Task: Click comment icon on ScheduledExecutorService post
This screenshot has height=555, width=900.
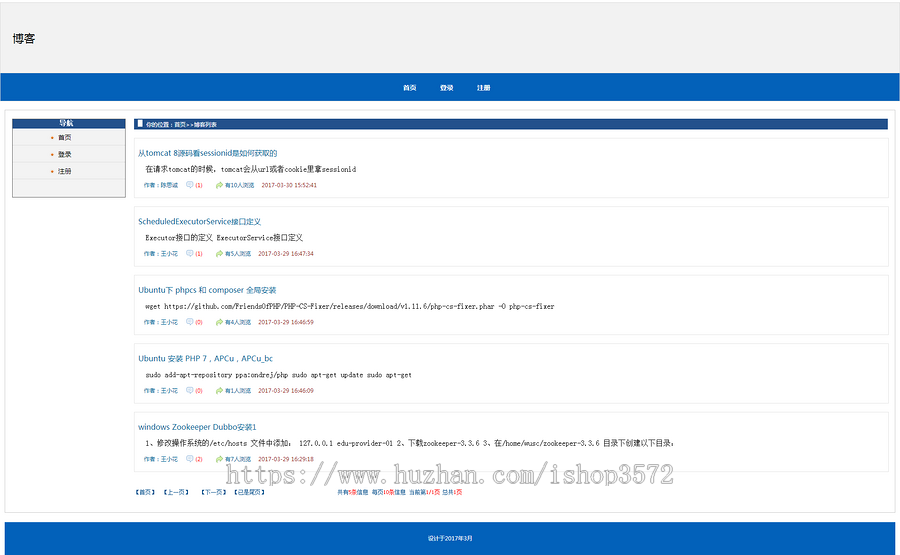Action: click(189, 253)
